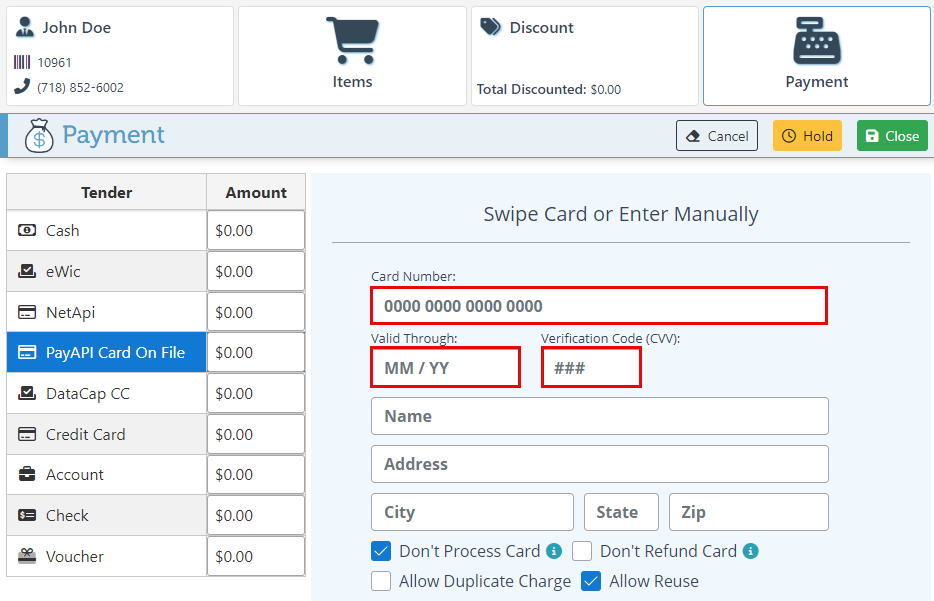The width and height of the screenshot is (934, 601).
Task: Click info icon beside Don't Refund Card
Action: pyautogui.click(x=751, y=551)
